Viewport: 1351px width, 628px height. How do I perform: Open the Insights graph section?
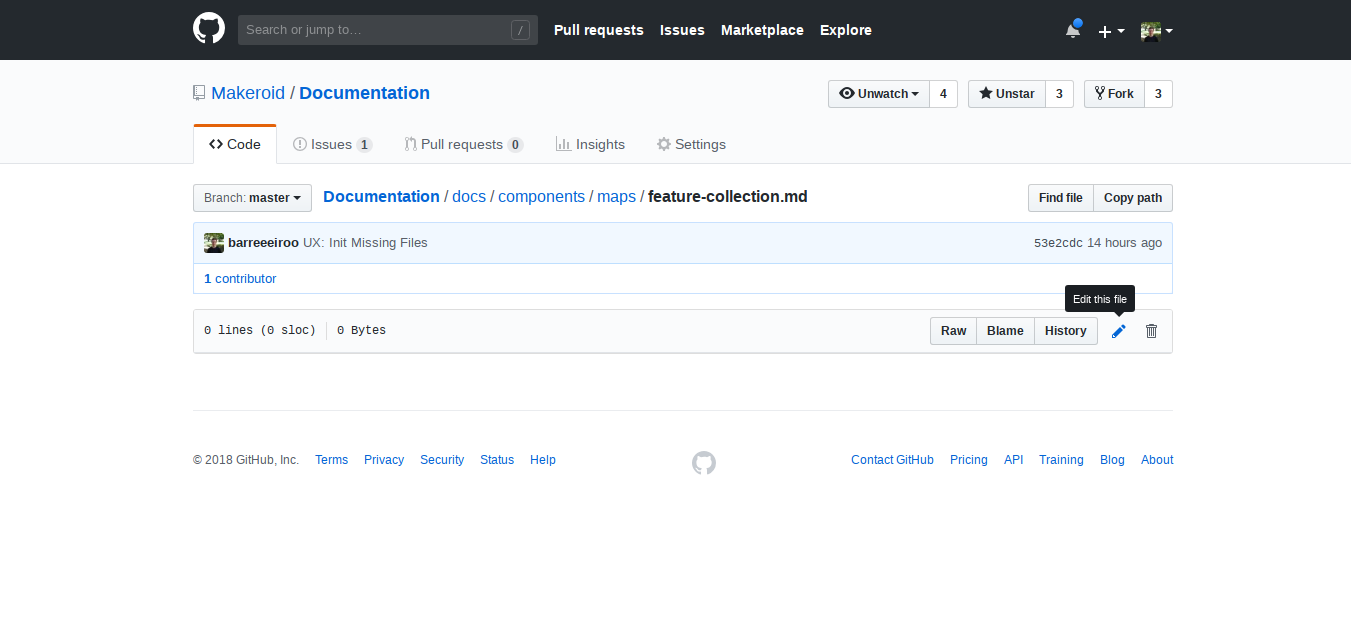(x=590, y=144)
